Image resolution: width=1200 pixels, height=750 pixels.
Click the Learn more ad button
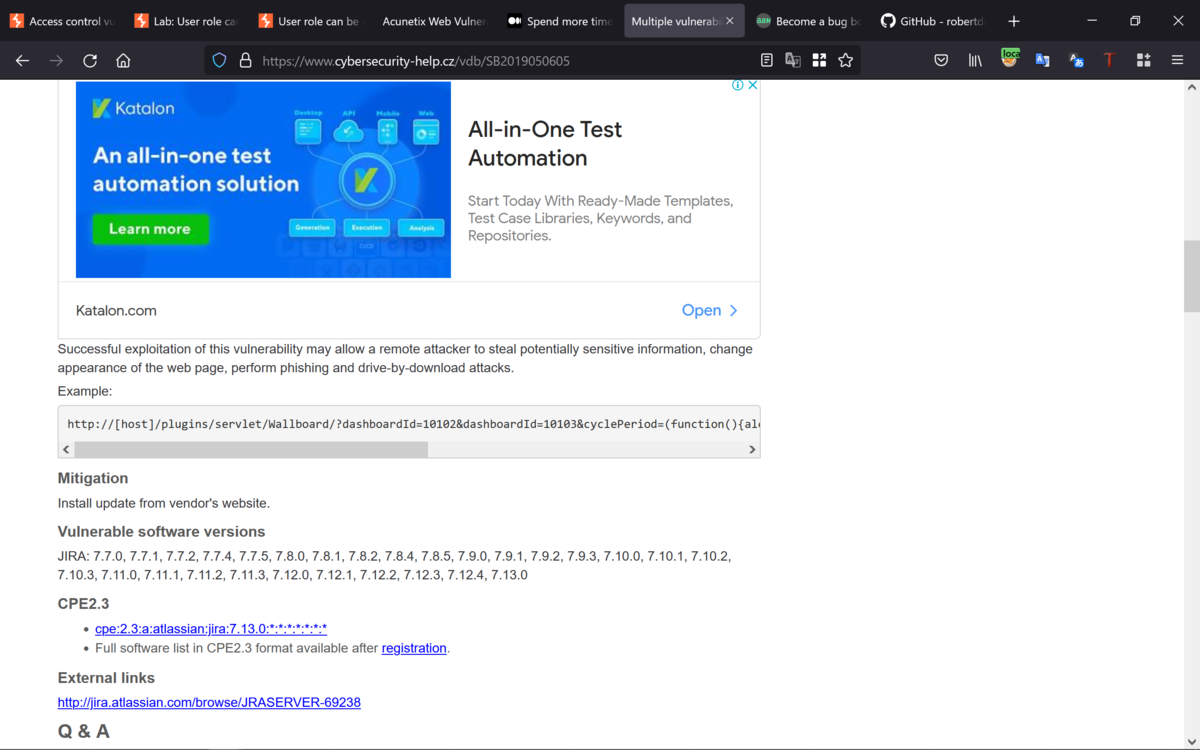(150, 229)
